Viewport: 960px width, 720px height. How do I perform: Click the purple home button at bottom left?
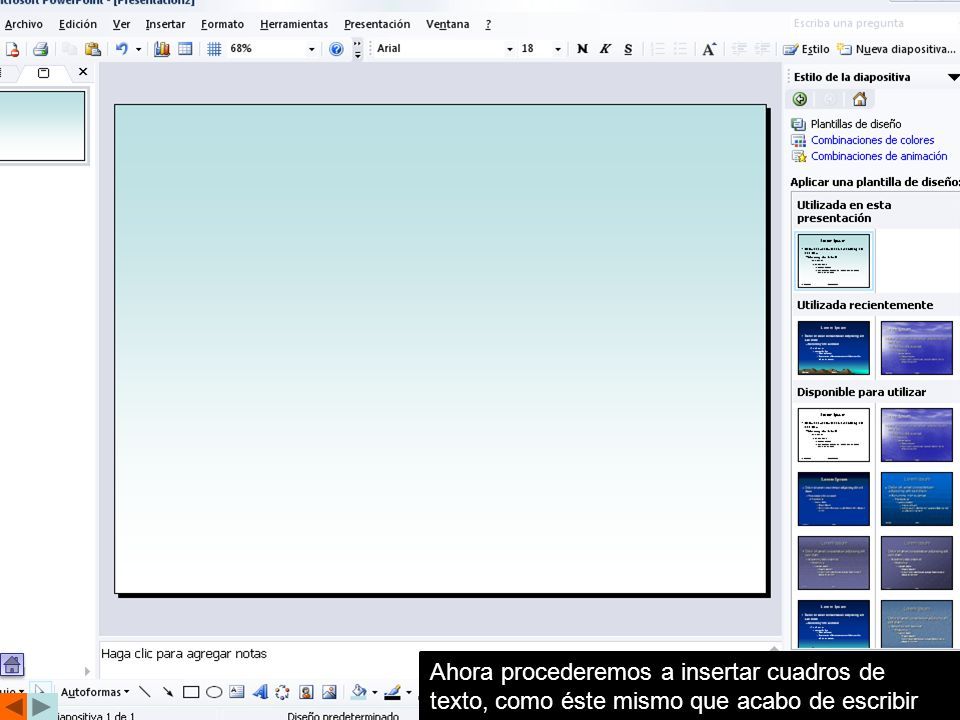tap(12, 665)
